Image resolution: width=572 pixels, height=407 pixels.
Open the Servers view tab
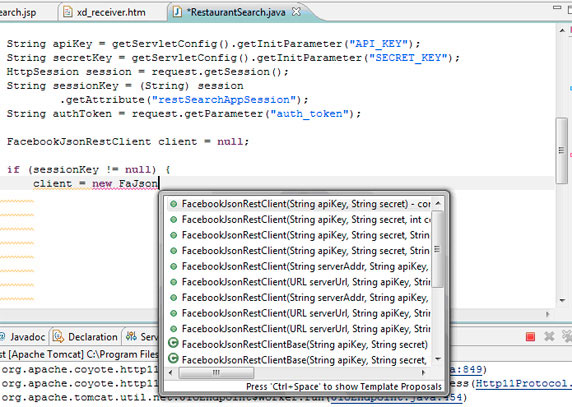point(142,337)
